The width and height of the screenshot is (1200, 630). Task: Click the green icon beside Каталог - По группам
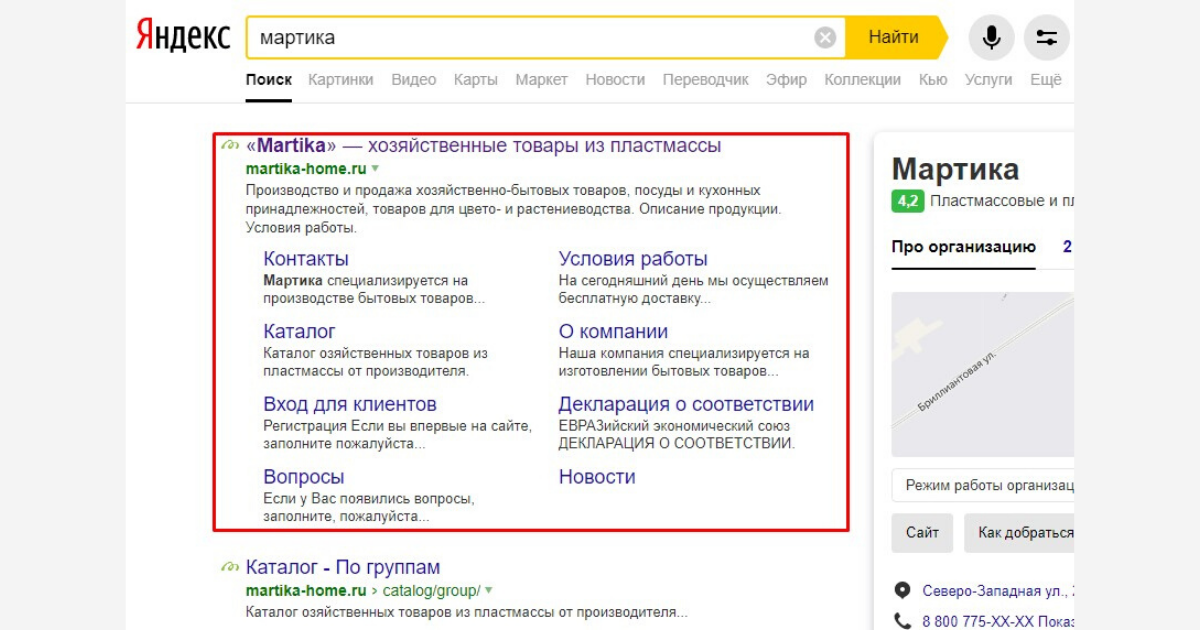[229, 567]
